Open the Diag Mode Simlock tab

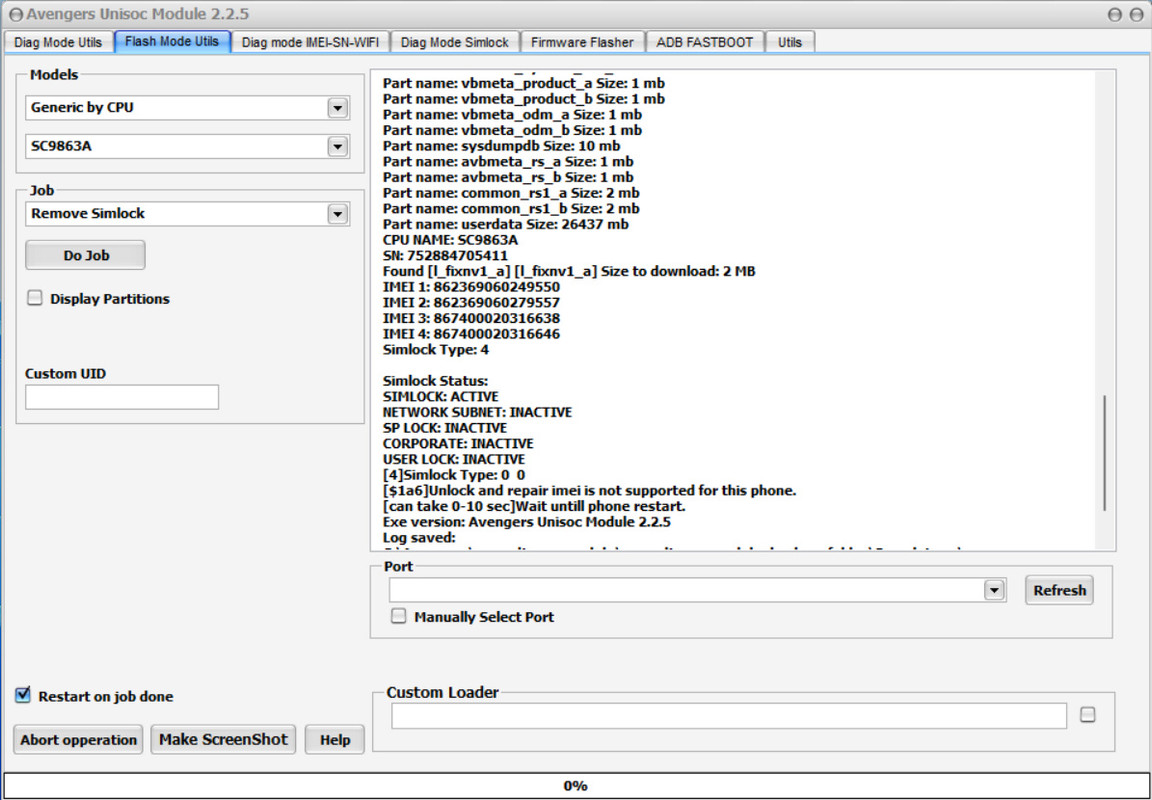455,42
